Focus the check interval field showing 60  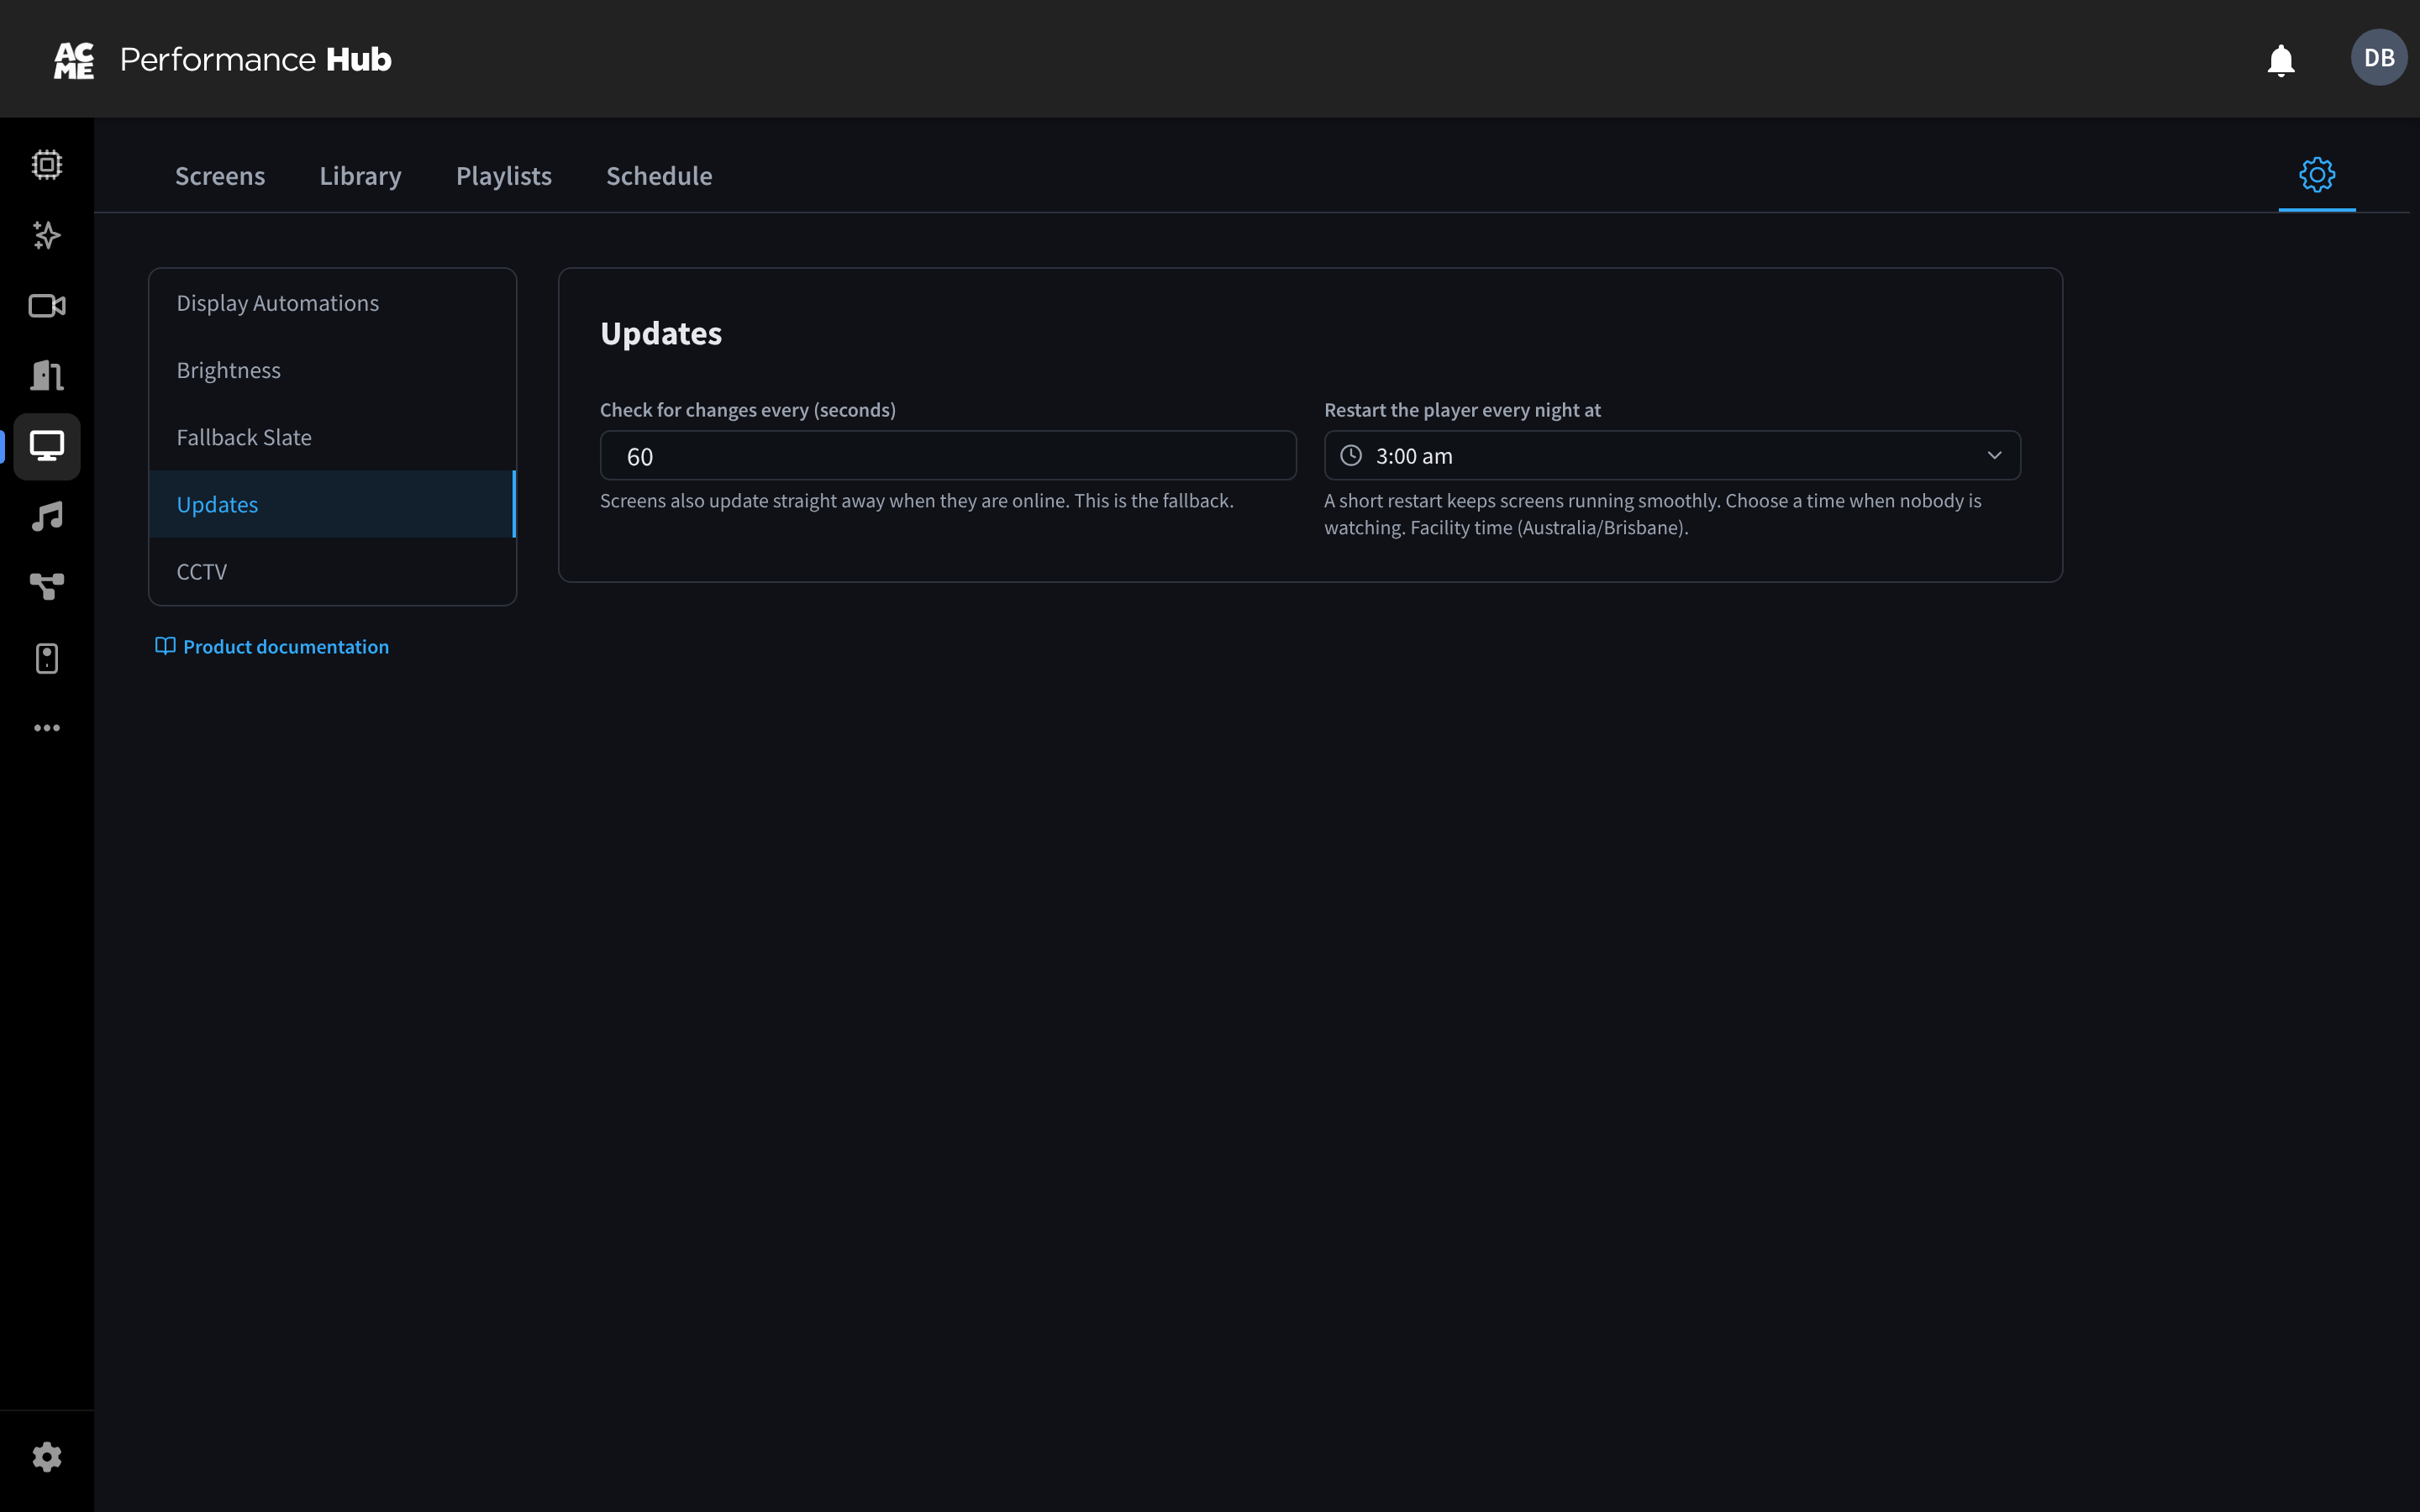click(x=948, y=456)
